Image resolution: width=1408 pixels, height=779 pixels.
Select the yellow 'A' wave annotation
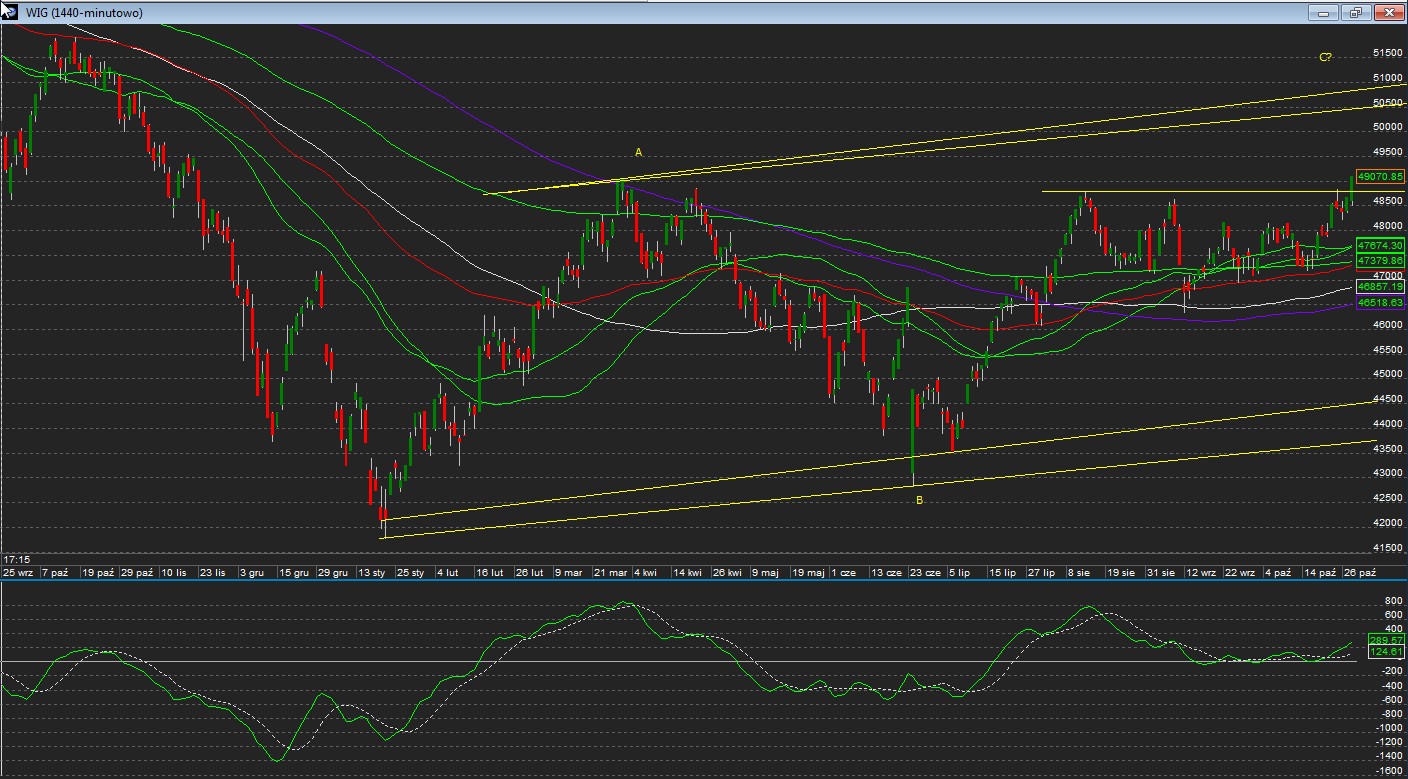pos(638,152)
